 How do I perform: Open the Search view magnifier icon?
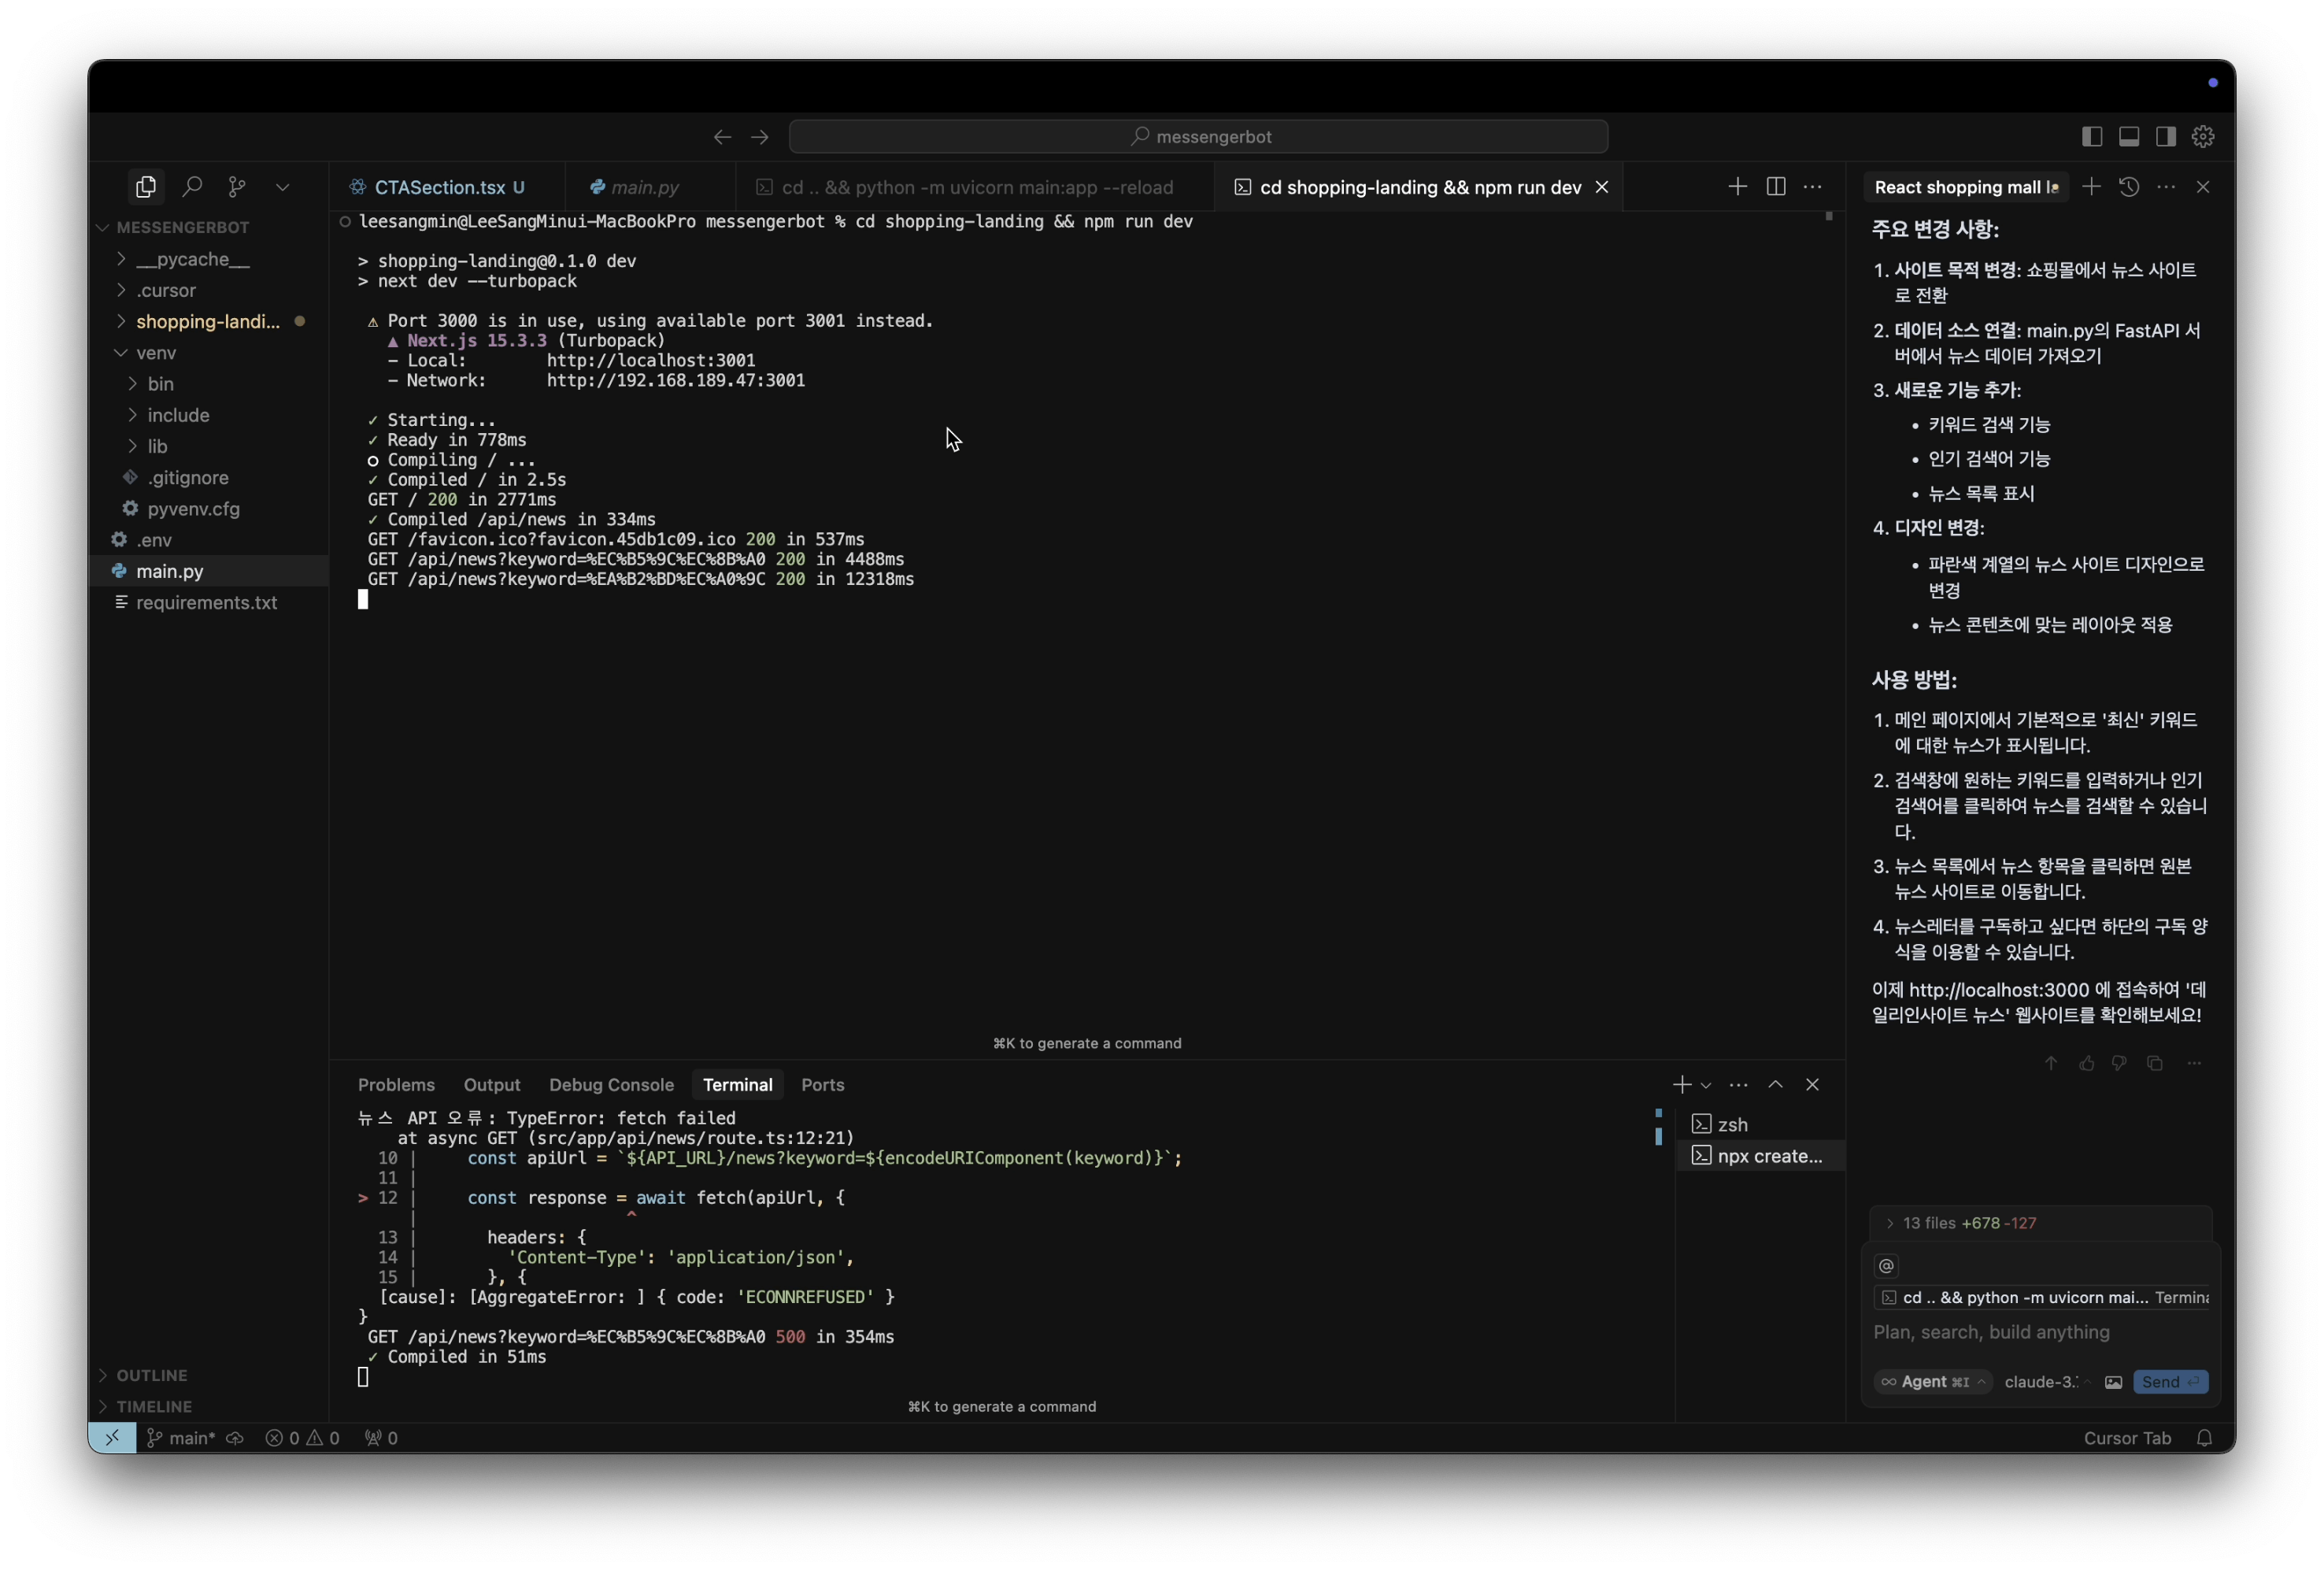pos(192,187)
